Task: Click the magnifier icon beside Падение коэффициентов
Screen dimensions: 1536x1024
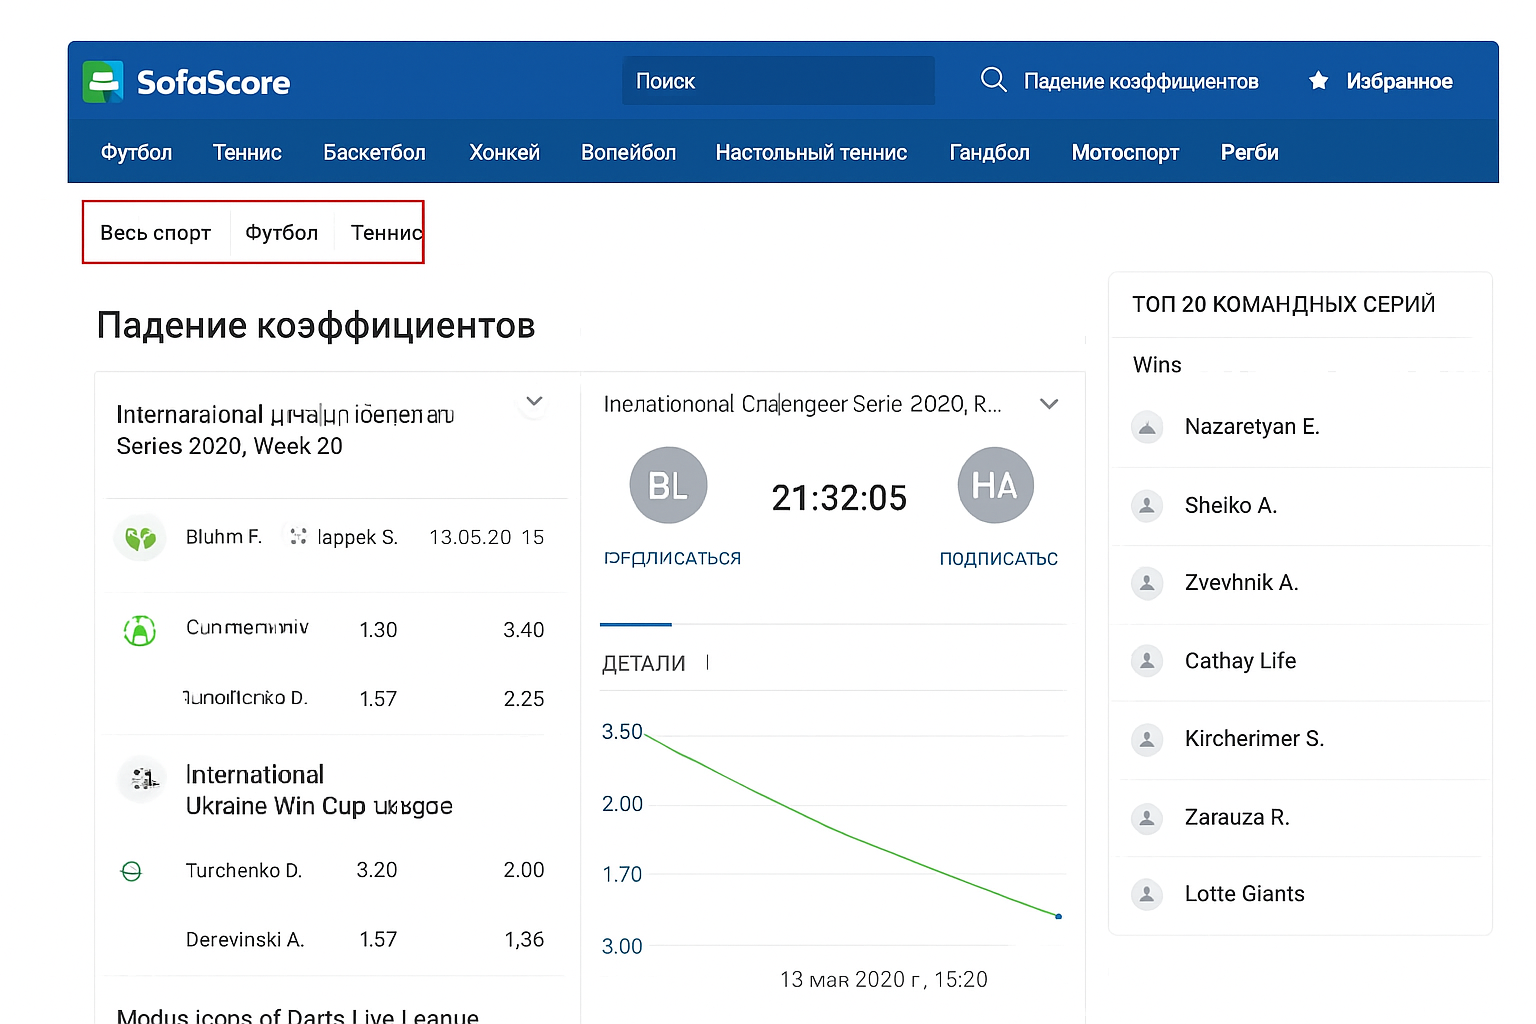Action: tap(993, 80)
